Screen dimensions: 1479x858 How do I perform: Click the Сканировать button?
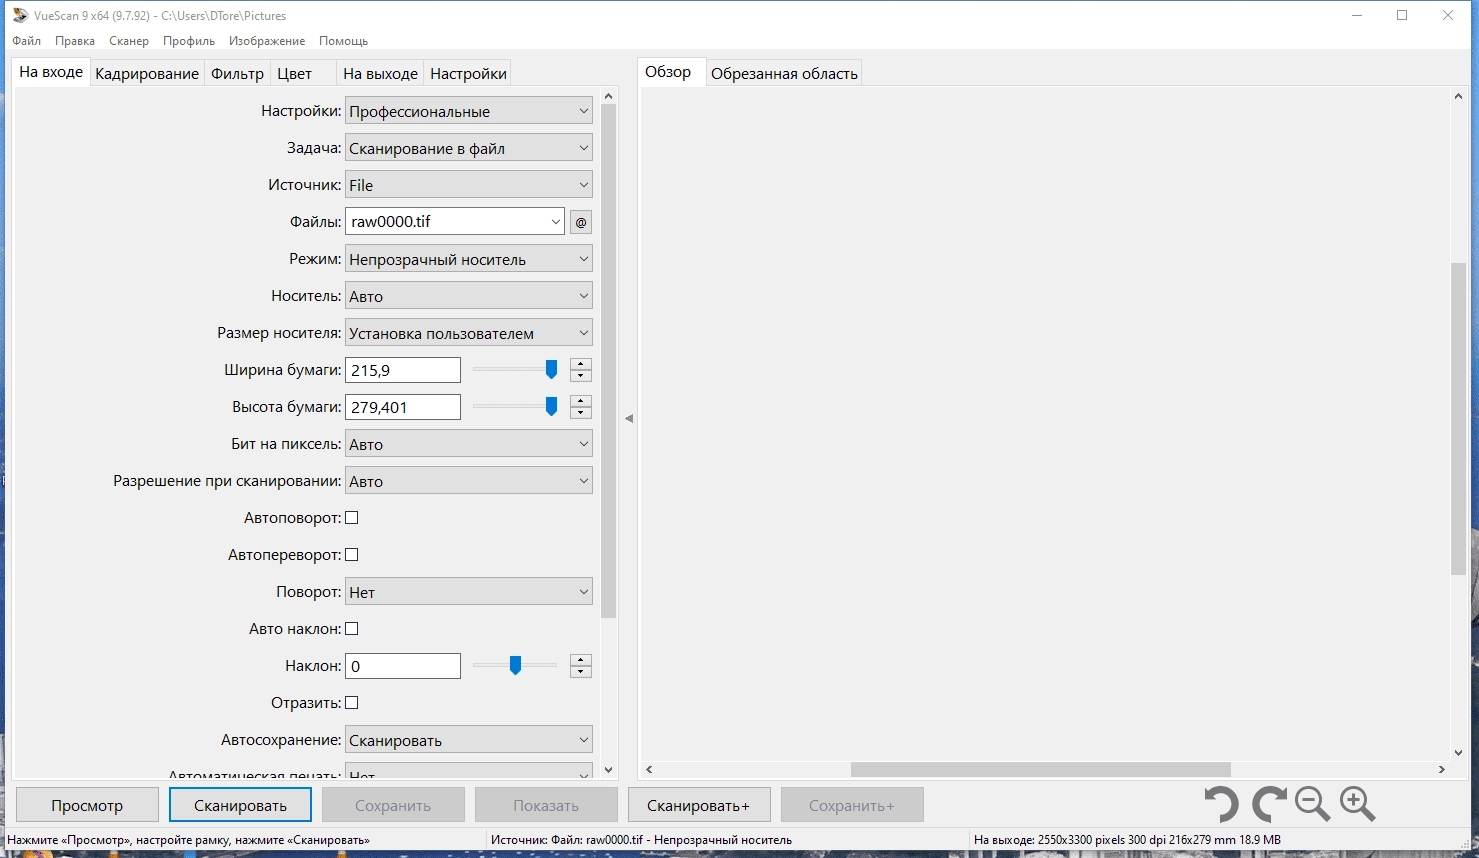(x=240, y=805)
